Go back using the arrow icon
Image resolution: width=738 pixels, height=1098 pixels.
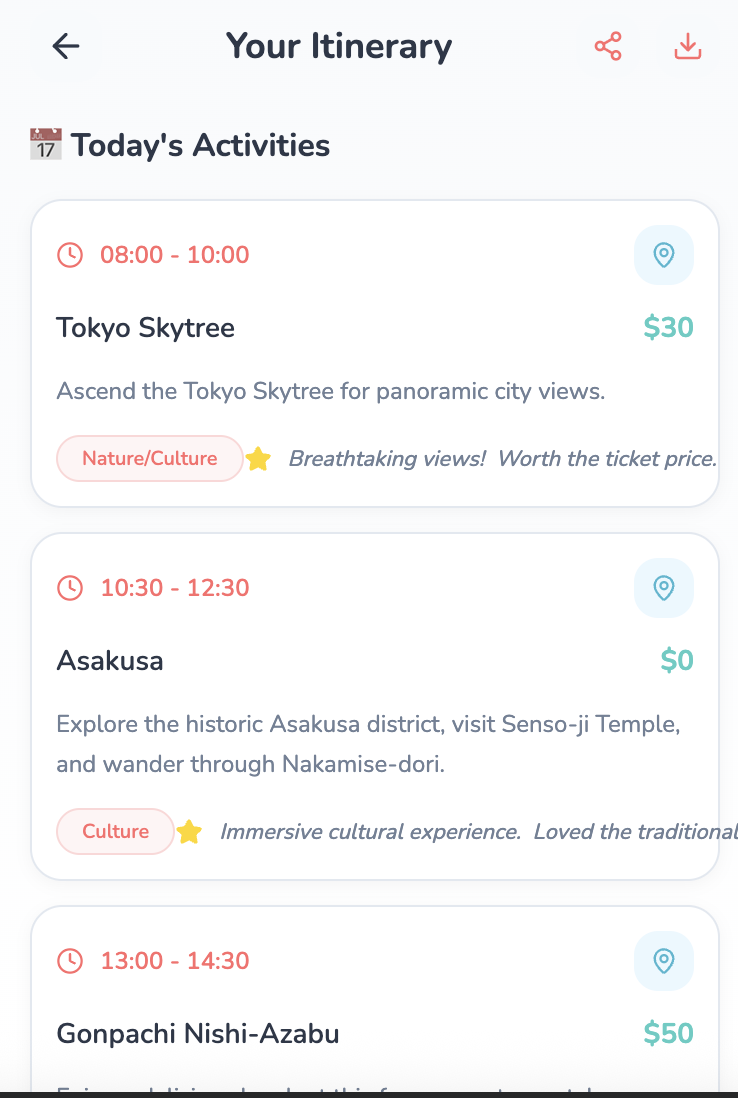[66, 46]
